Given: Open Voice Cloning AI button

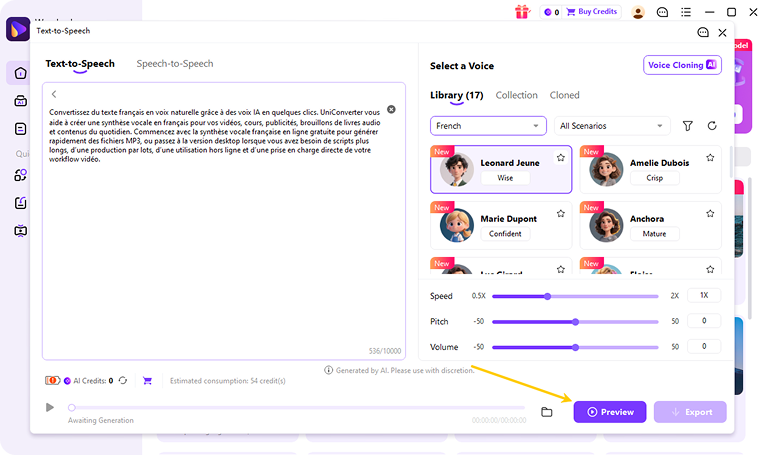Looking at the screenshot, I should click(x=682, y=65).
